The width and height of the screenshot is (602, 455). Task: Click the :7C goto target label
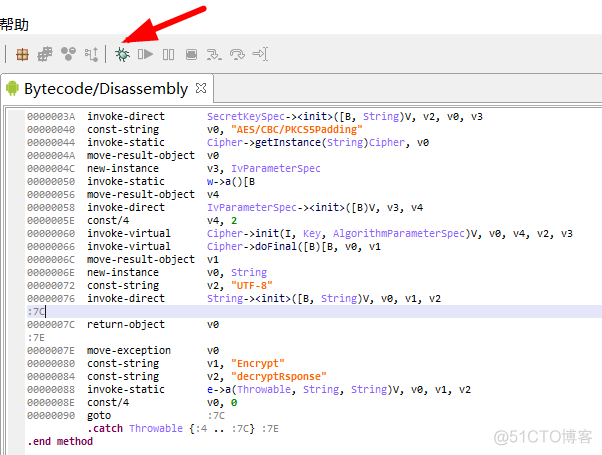(216, 415)
